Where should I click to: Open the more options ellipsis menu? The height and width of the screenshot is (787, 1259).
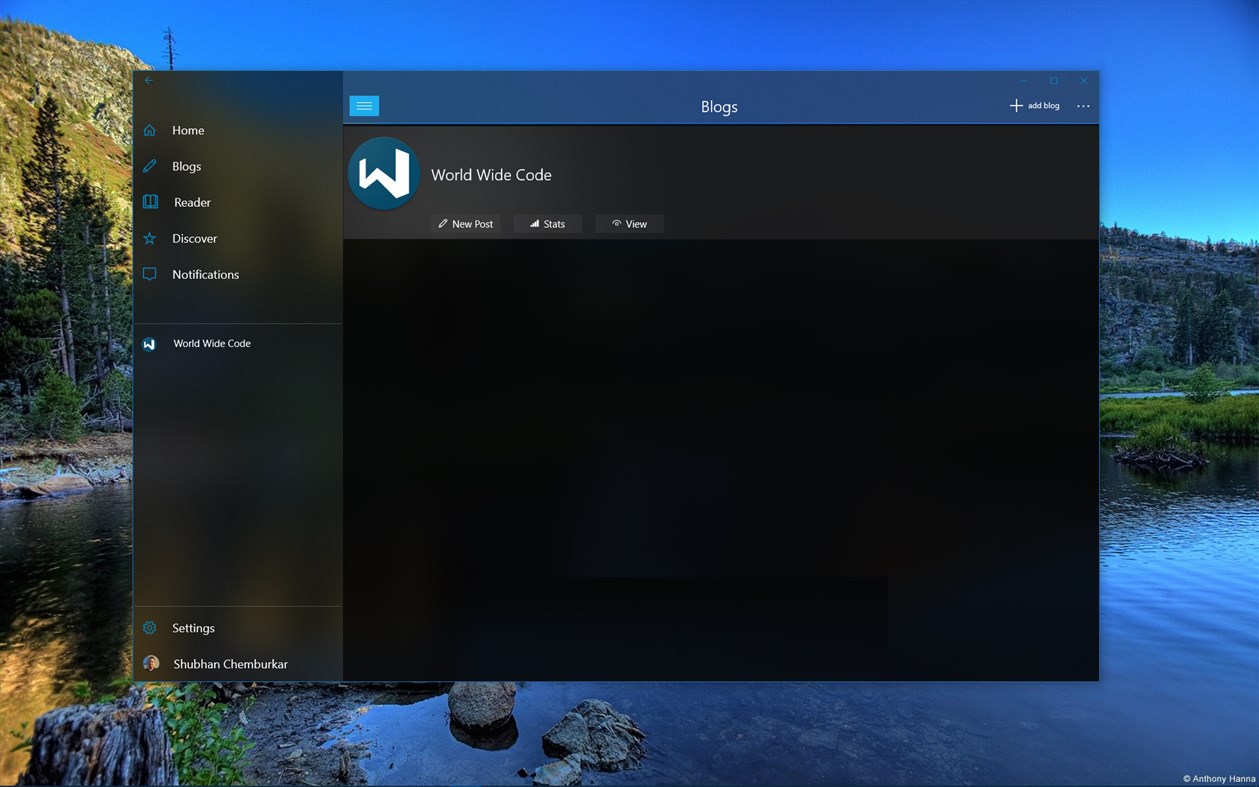1083,105
